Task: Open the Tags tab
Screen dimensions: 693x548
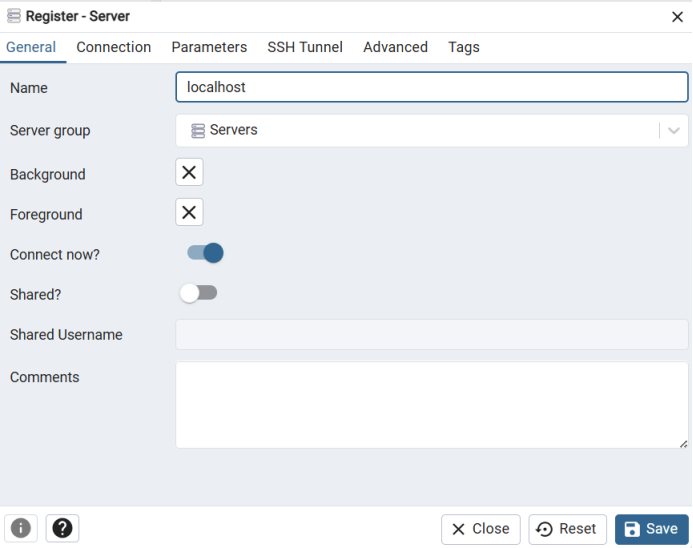Action: point(464,47)
